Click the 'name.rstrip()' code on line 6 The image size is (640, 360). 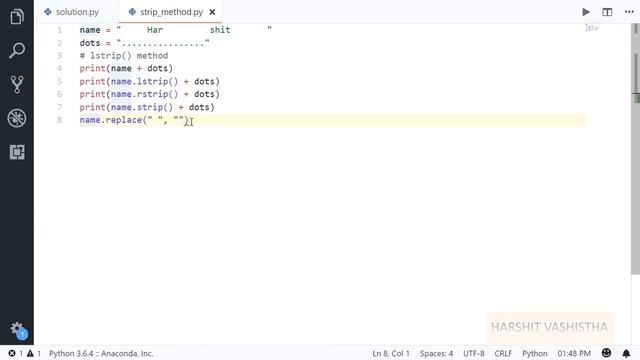click(144, 94)
